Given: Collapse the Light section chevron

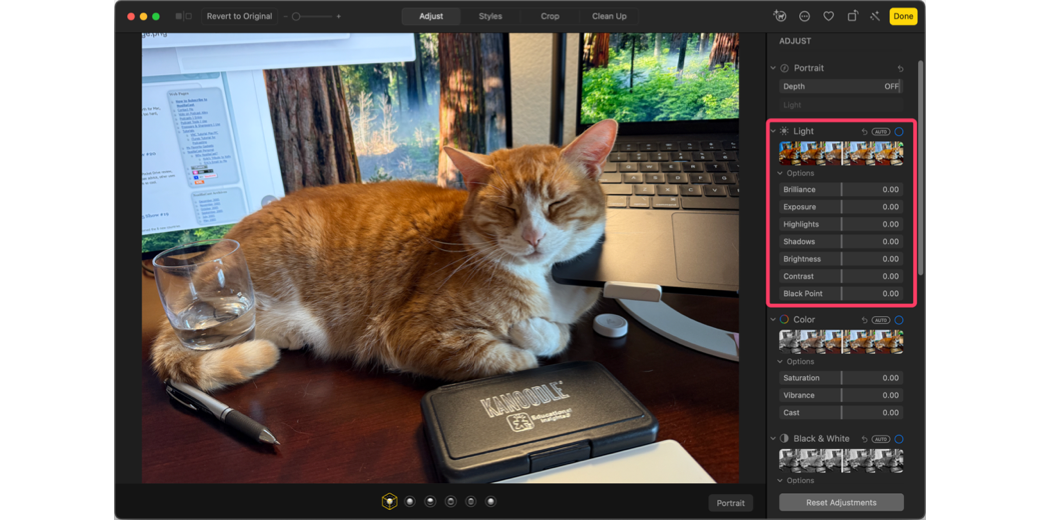Looking at the screenshot, I should click(x=773, y=132).
